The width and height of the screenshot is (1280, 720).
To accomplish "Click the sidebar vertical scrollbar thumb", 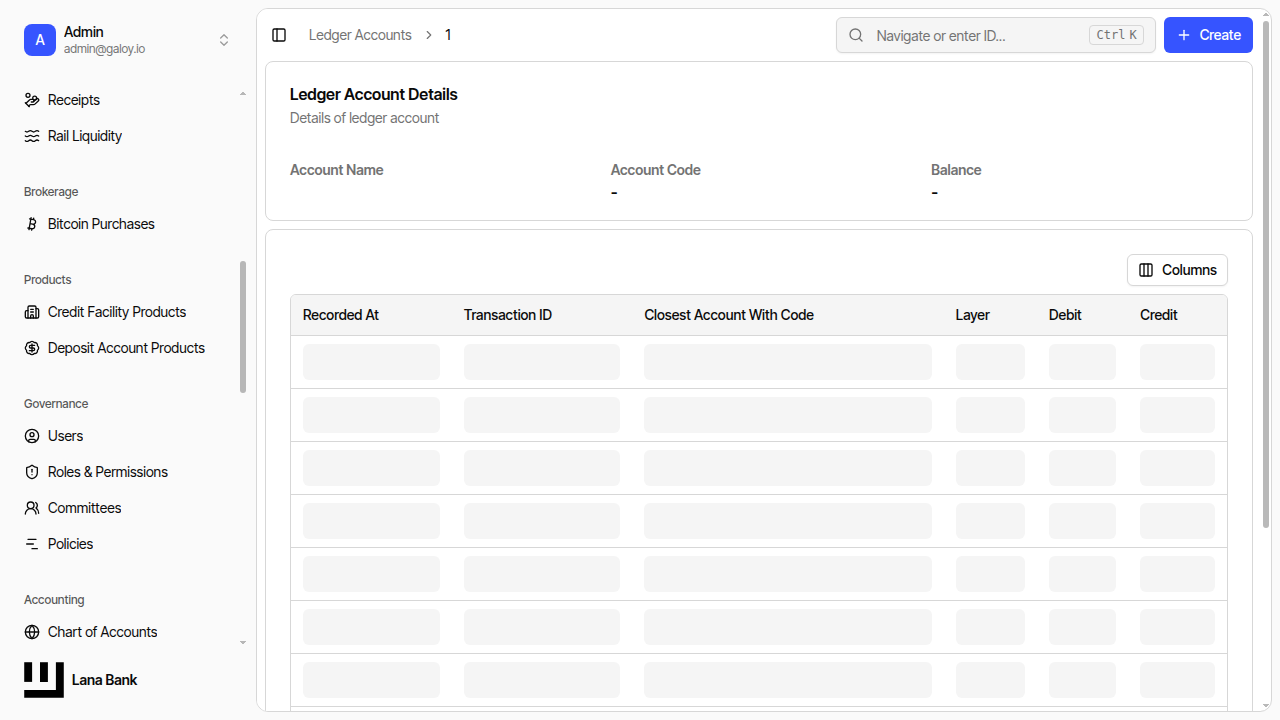I will (243, 327).
